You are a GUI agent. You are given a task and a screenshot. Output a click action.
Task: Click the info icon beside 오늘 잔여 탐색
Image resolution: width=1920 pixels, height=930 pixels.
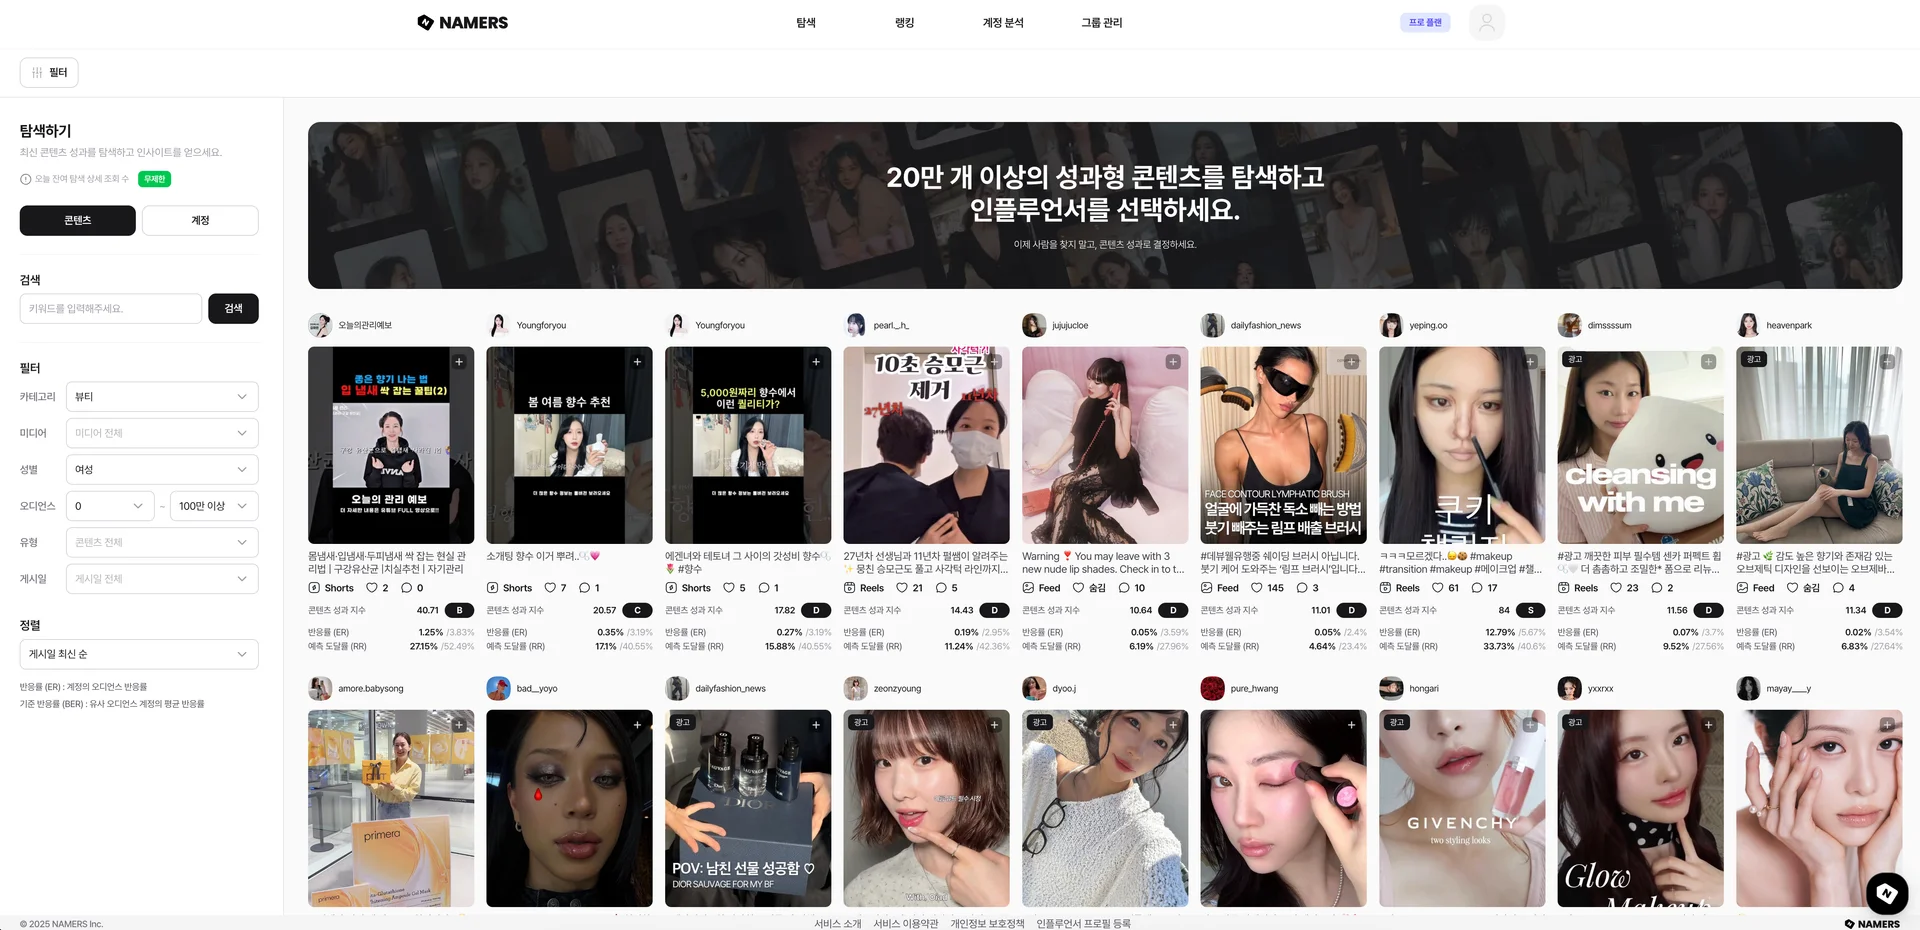[26, 179]
